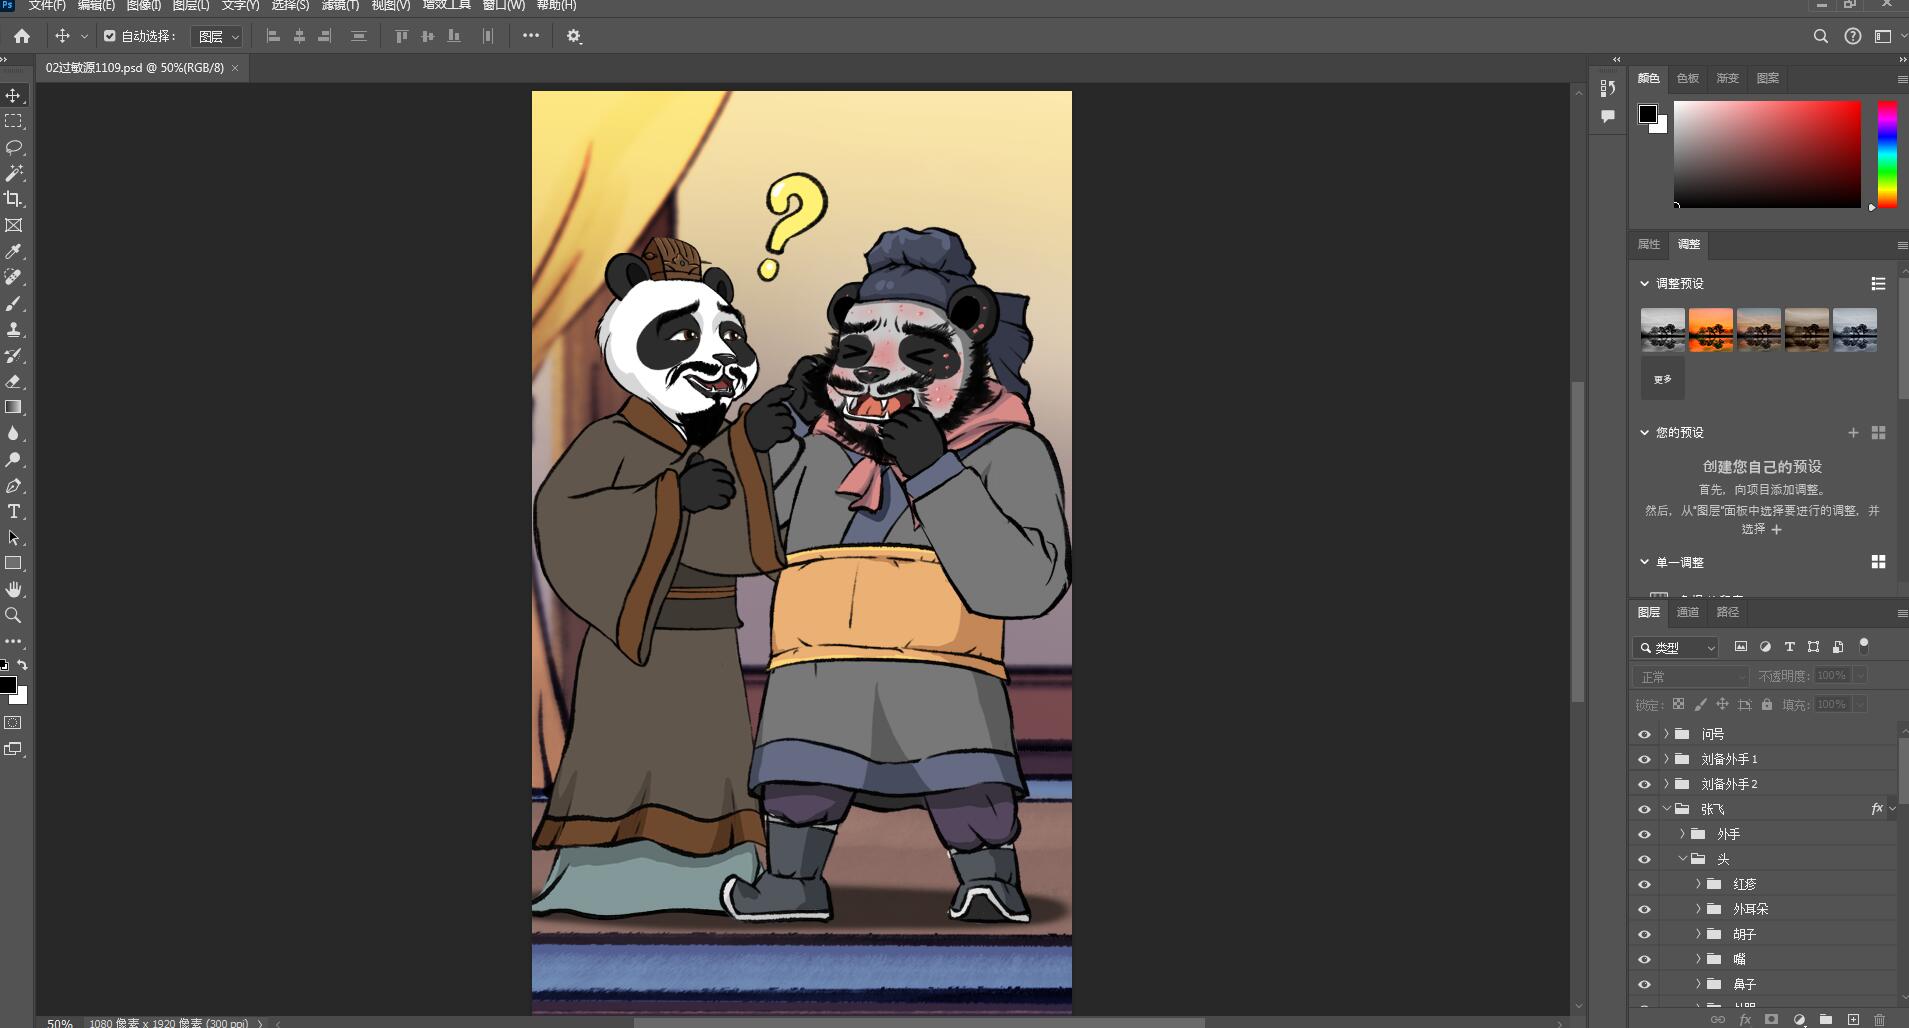Select the Gradient tool
Screen dimensions: 1909x1028
coord(14,407)
